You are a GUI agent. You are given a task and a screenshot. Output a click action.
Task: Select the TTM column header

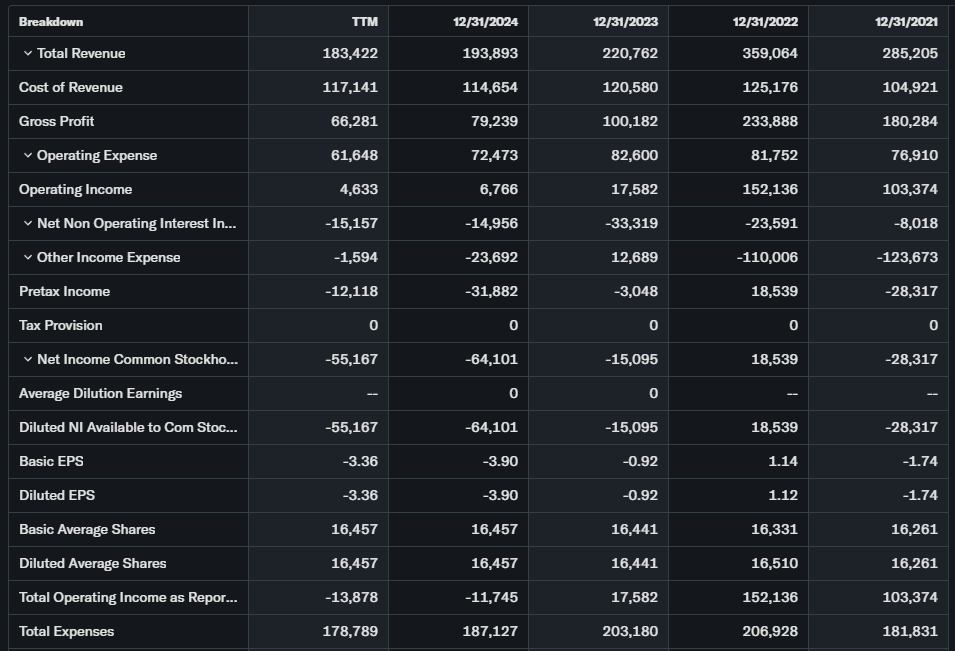point(364,22)
